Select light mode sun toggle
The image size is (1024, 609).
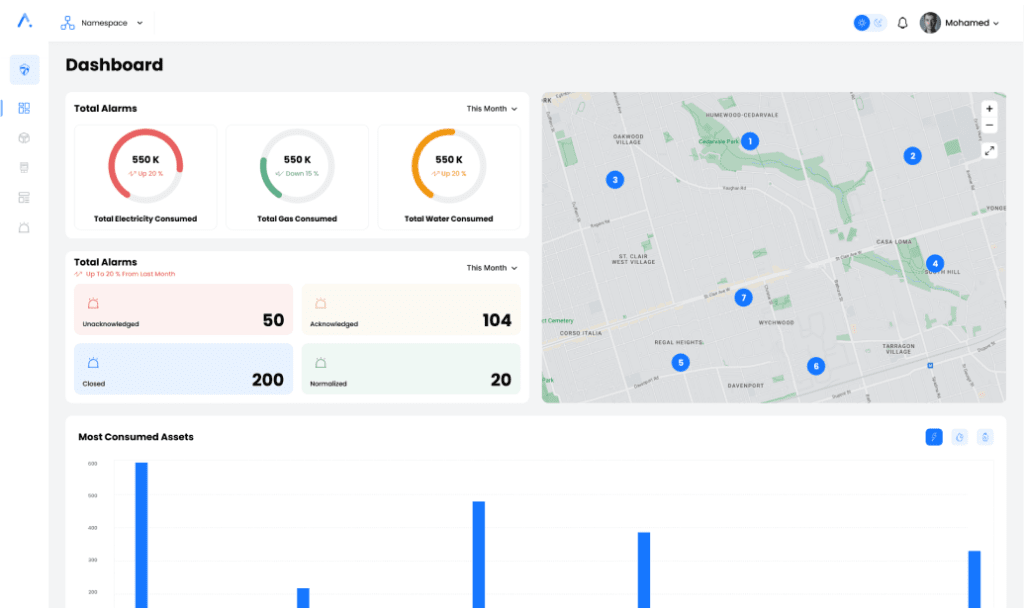pos(861,23)
